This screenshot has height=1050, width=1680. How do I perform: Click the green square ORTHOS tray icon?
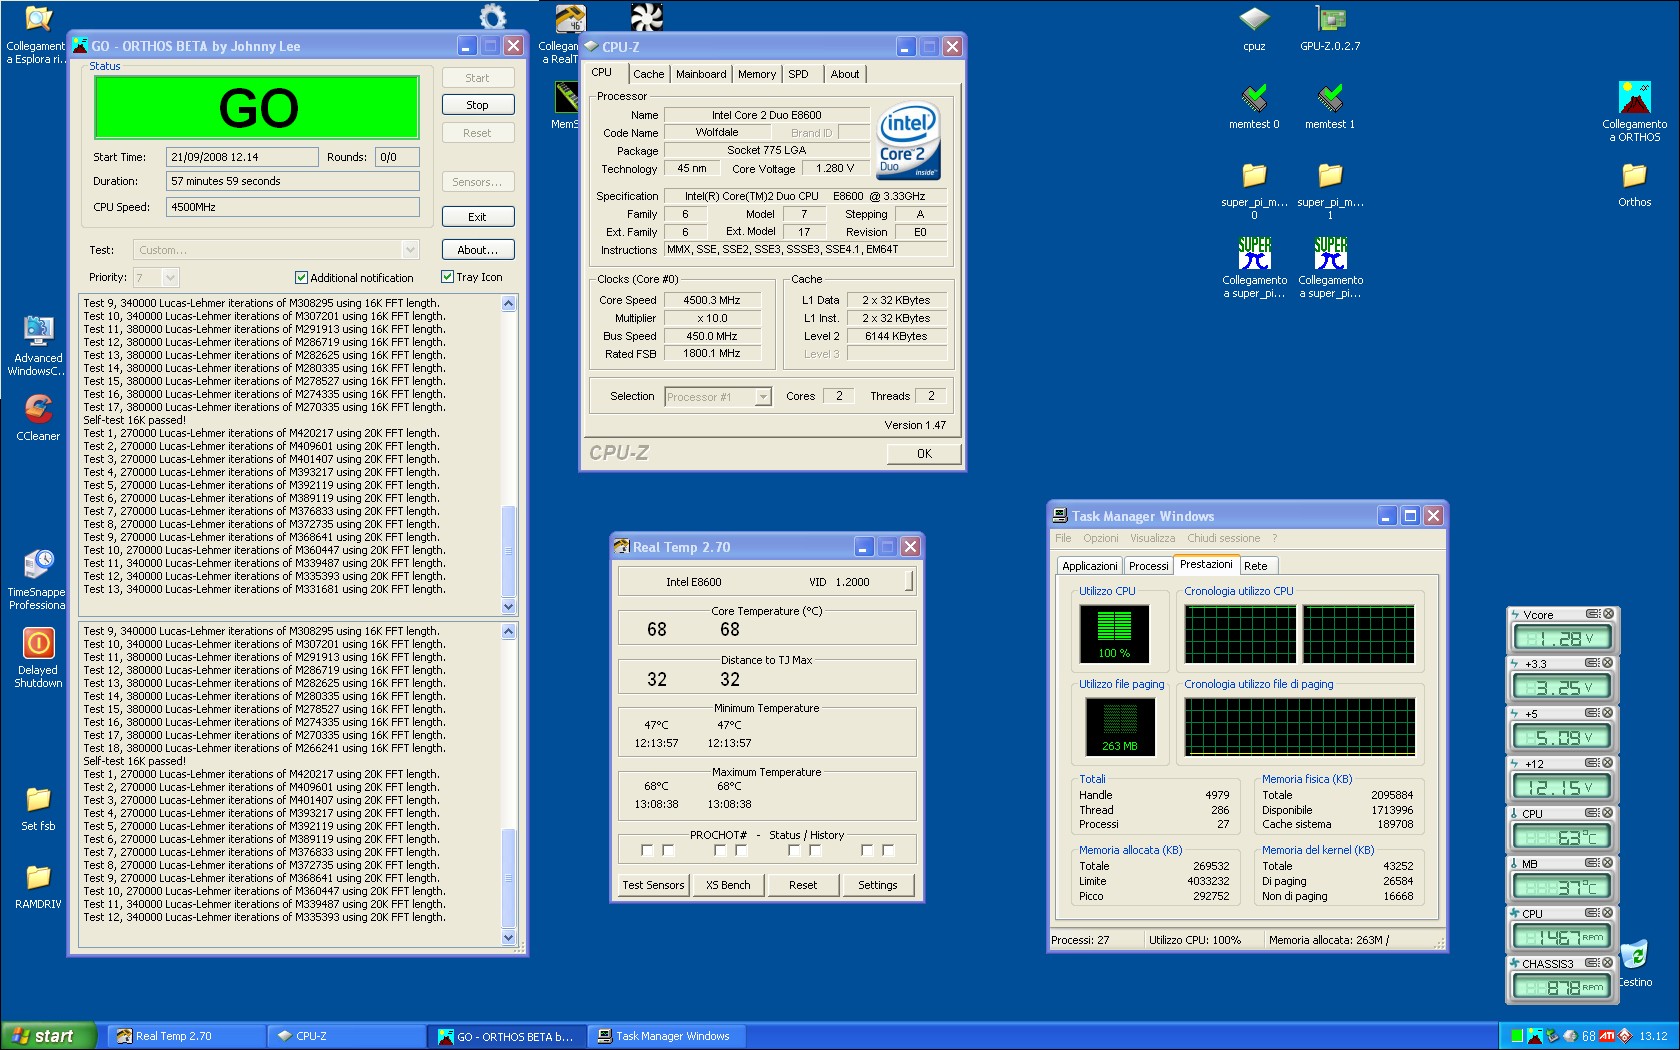coord(1517,1036)
